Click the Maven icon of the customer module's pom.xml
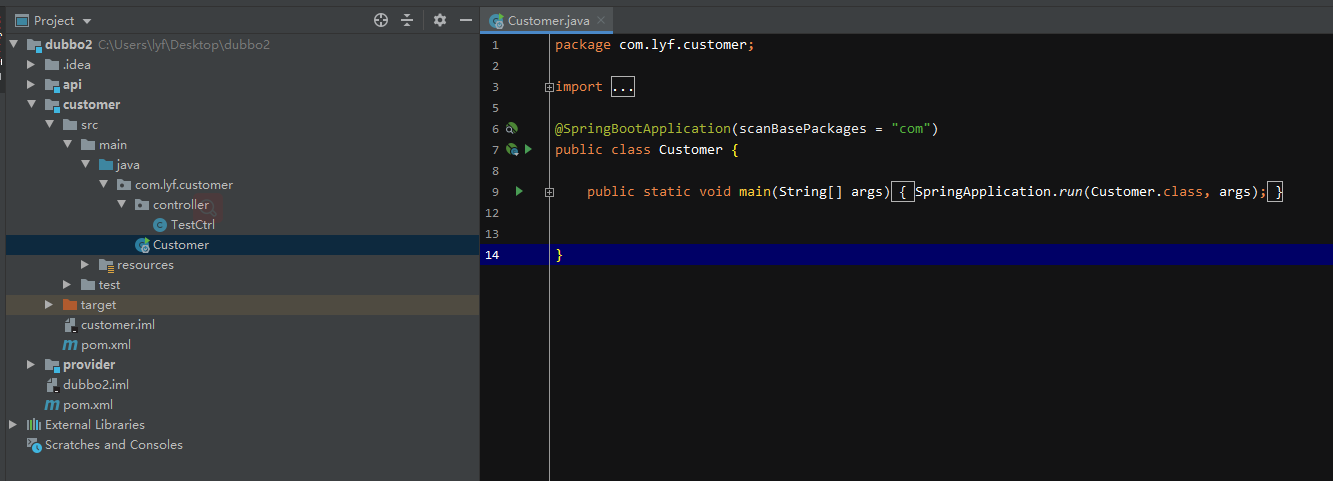Image resolution: width=1333 pixels, height=481 pixels. pyautogui.click(x=70, y=345)
